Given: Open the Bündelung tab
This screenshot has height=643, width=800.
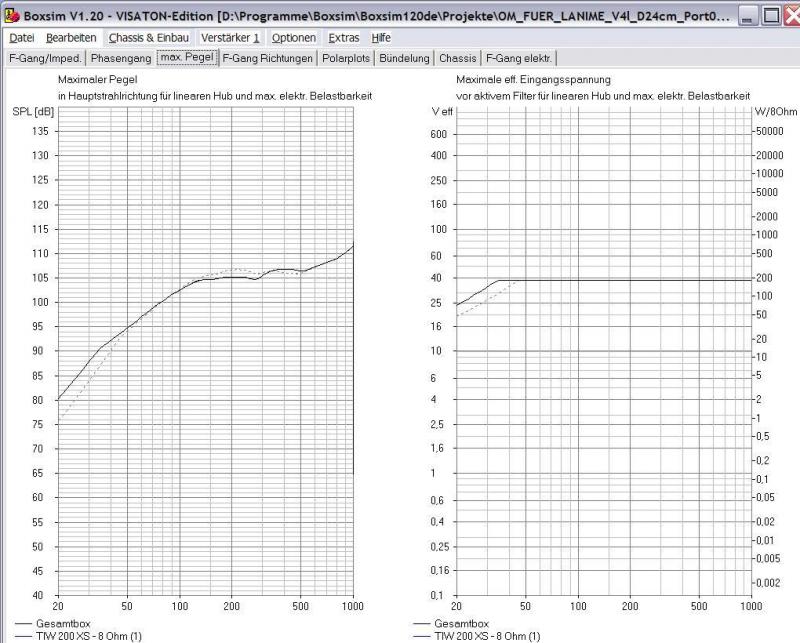Looking at the screenshot, I should tap(404, 58).
